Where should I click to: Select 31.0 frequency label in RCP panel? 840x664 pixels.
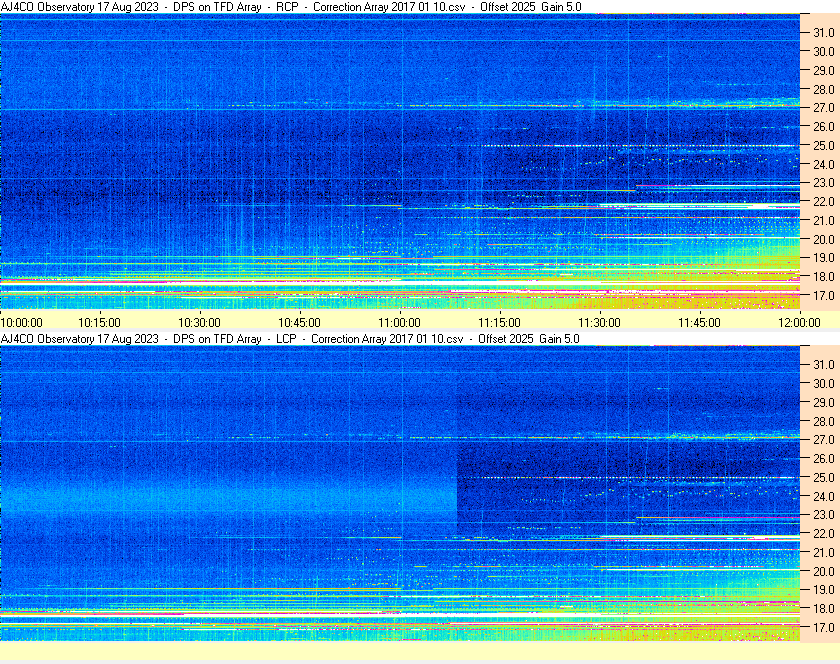823,33
